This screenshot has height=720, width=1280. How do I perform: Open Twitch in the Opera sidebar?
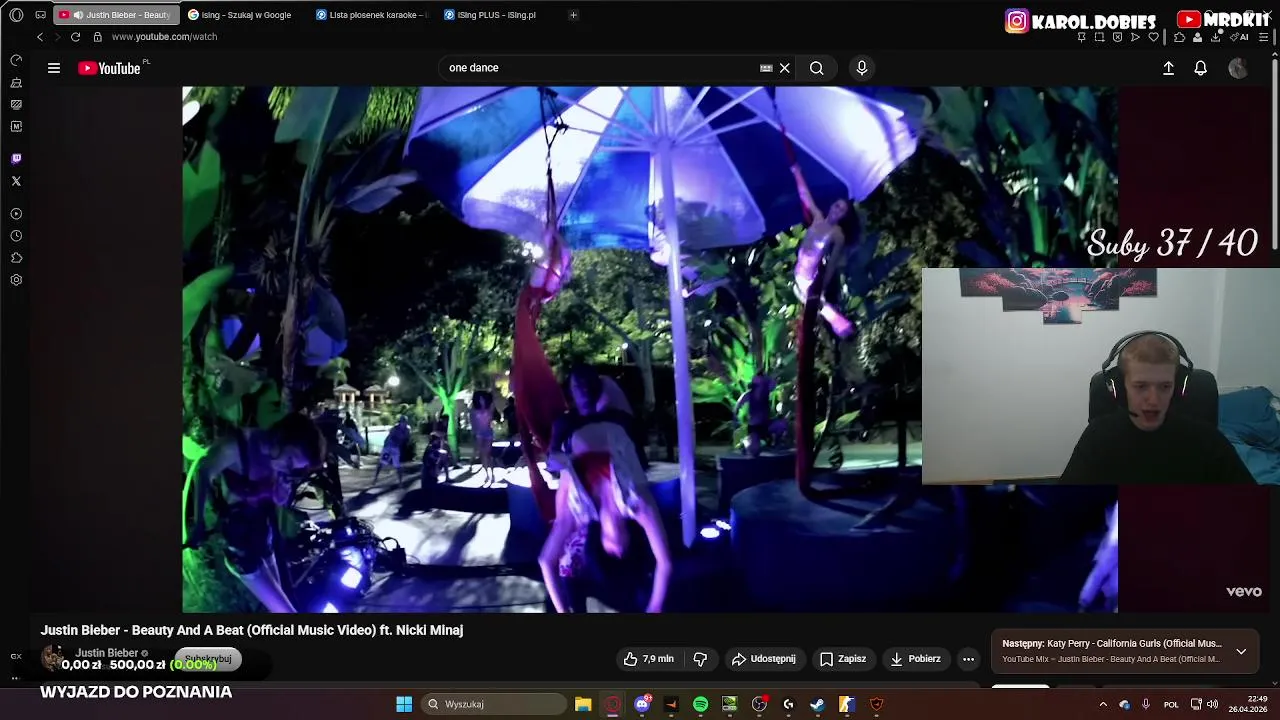16,159
